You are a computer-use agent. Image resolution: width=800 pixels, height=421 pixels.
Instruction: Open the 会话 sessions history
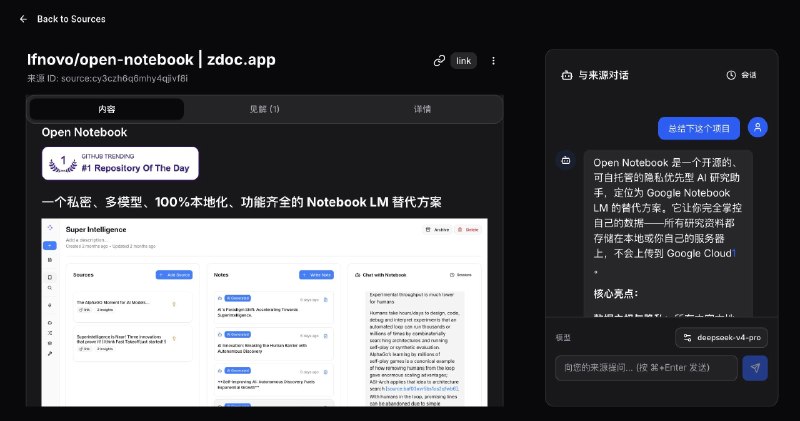pyautogui.click(x=741, y=75)
